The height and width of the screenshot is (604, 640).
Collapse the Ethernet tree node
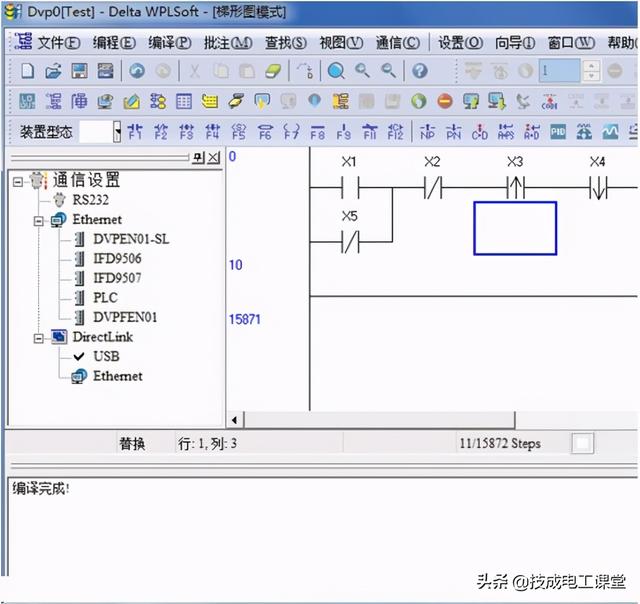(x=38, y=221)
